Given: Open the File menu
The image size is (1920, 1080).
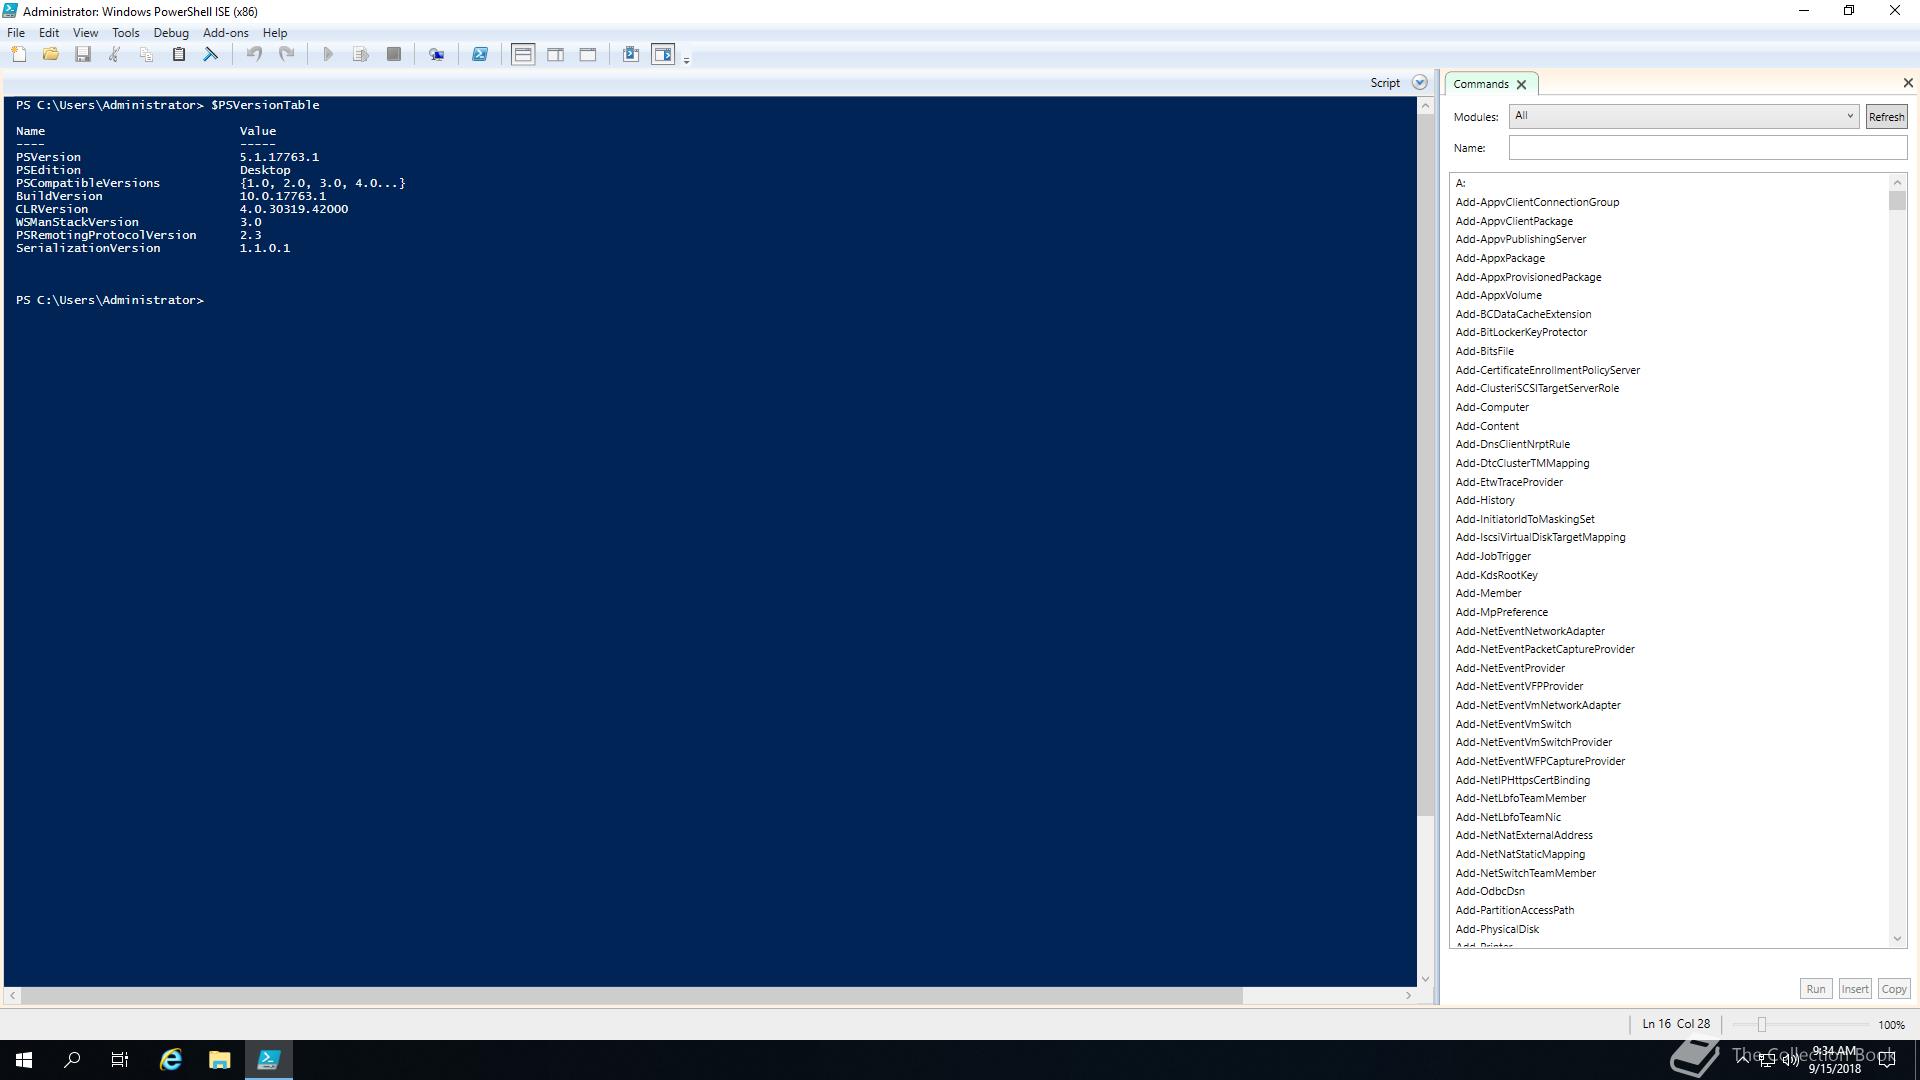Looking at the screenshot, I should point(16,33).
